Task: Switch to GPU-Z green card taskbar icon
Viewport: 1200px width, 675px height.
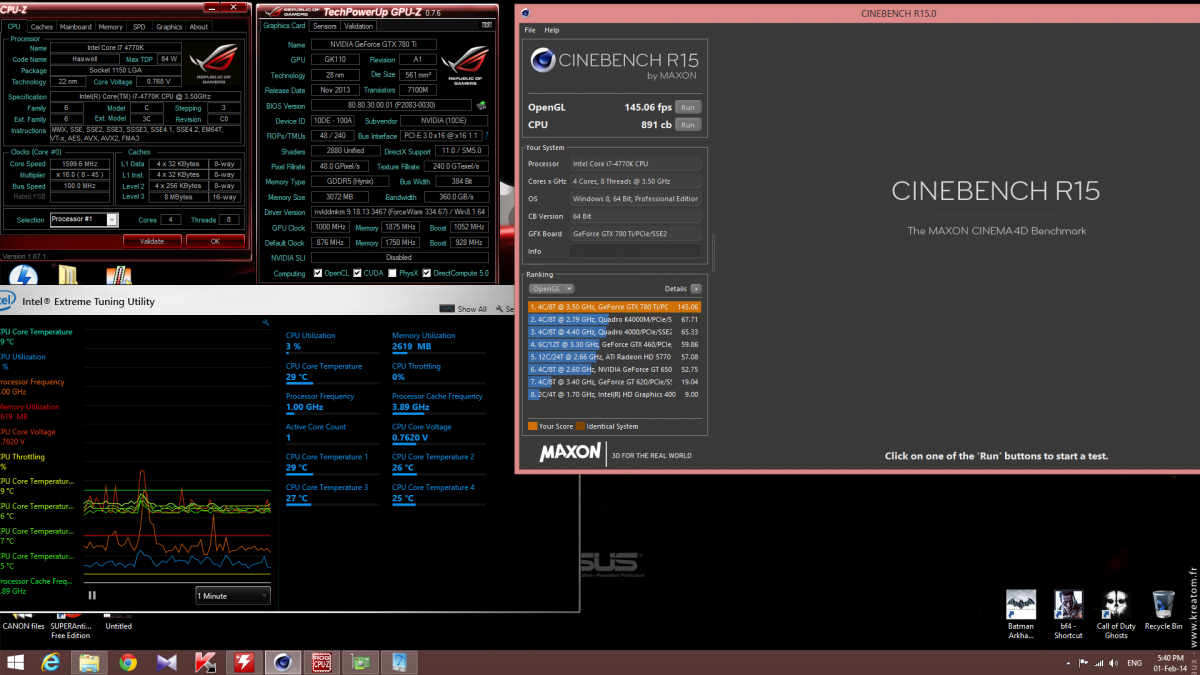Action: [x=360, y=661]
